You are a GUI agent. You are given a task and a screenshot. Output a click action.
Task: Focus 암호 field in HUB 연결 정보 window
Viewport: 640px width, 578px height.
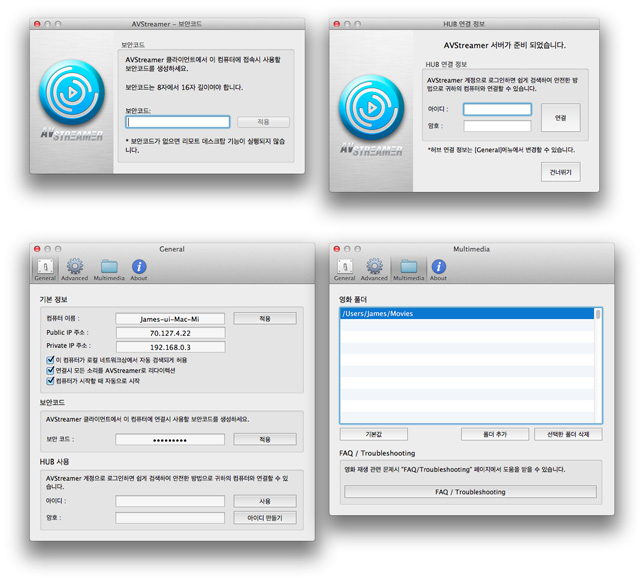pyautogui.click(x=498, y=126)
